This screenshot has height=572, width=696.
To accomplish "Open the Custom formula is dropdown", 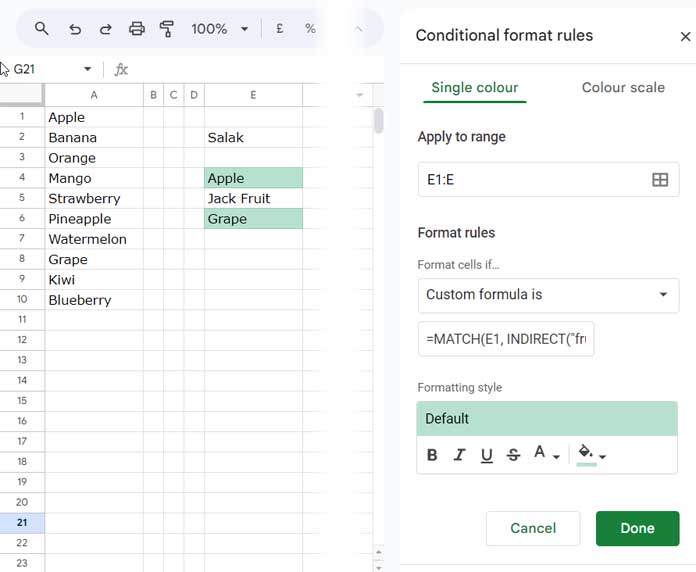I will (548, 295).
